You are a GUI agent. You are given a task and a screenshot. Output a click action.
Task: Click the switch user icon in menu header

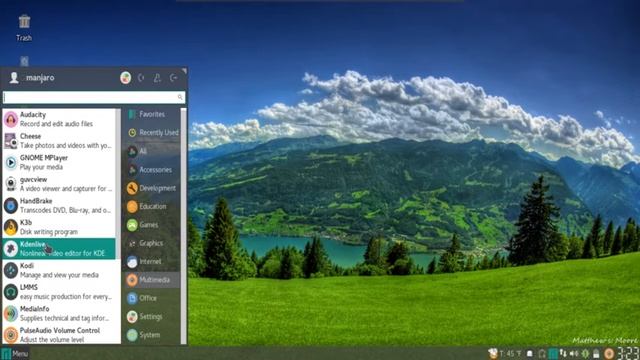157,78
